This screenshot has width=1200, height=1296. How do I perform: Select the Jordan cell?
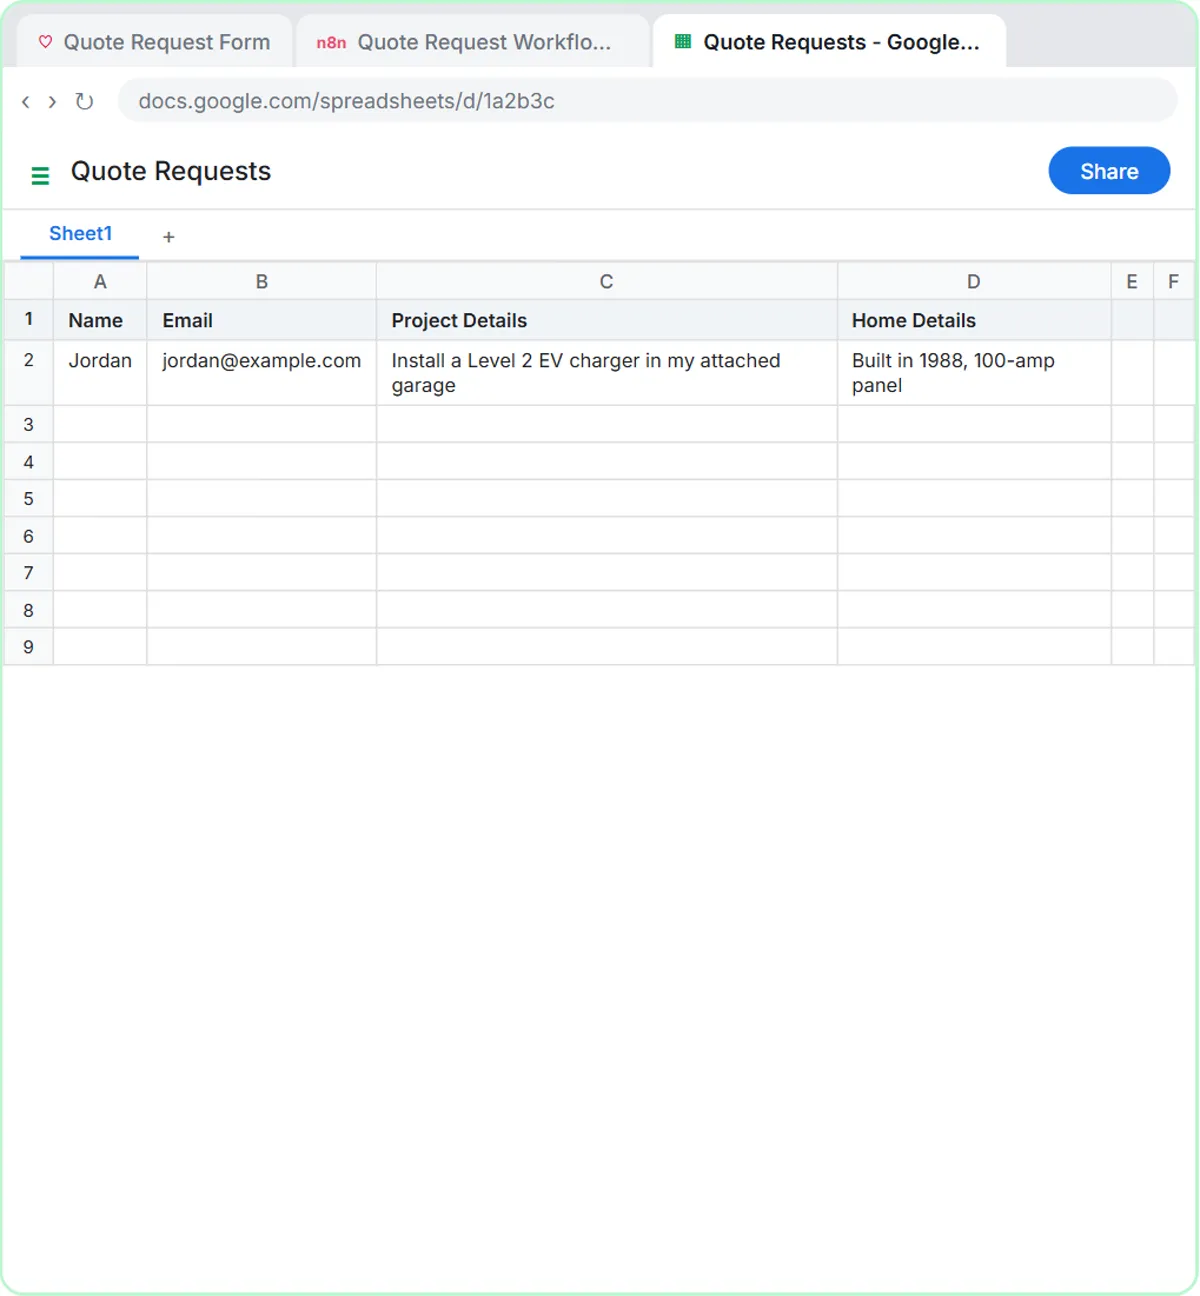click(100, 373)
